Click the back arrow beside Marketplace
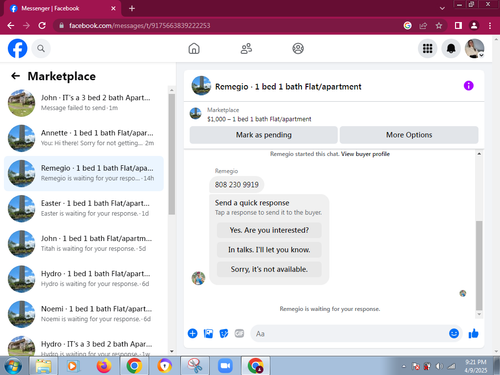Viewport: 500px width, 375px height. pyautogui.click(x=15, y=76)
